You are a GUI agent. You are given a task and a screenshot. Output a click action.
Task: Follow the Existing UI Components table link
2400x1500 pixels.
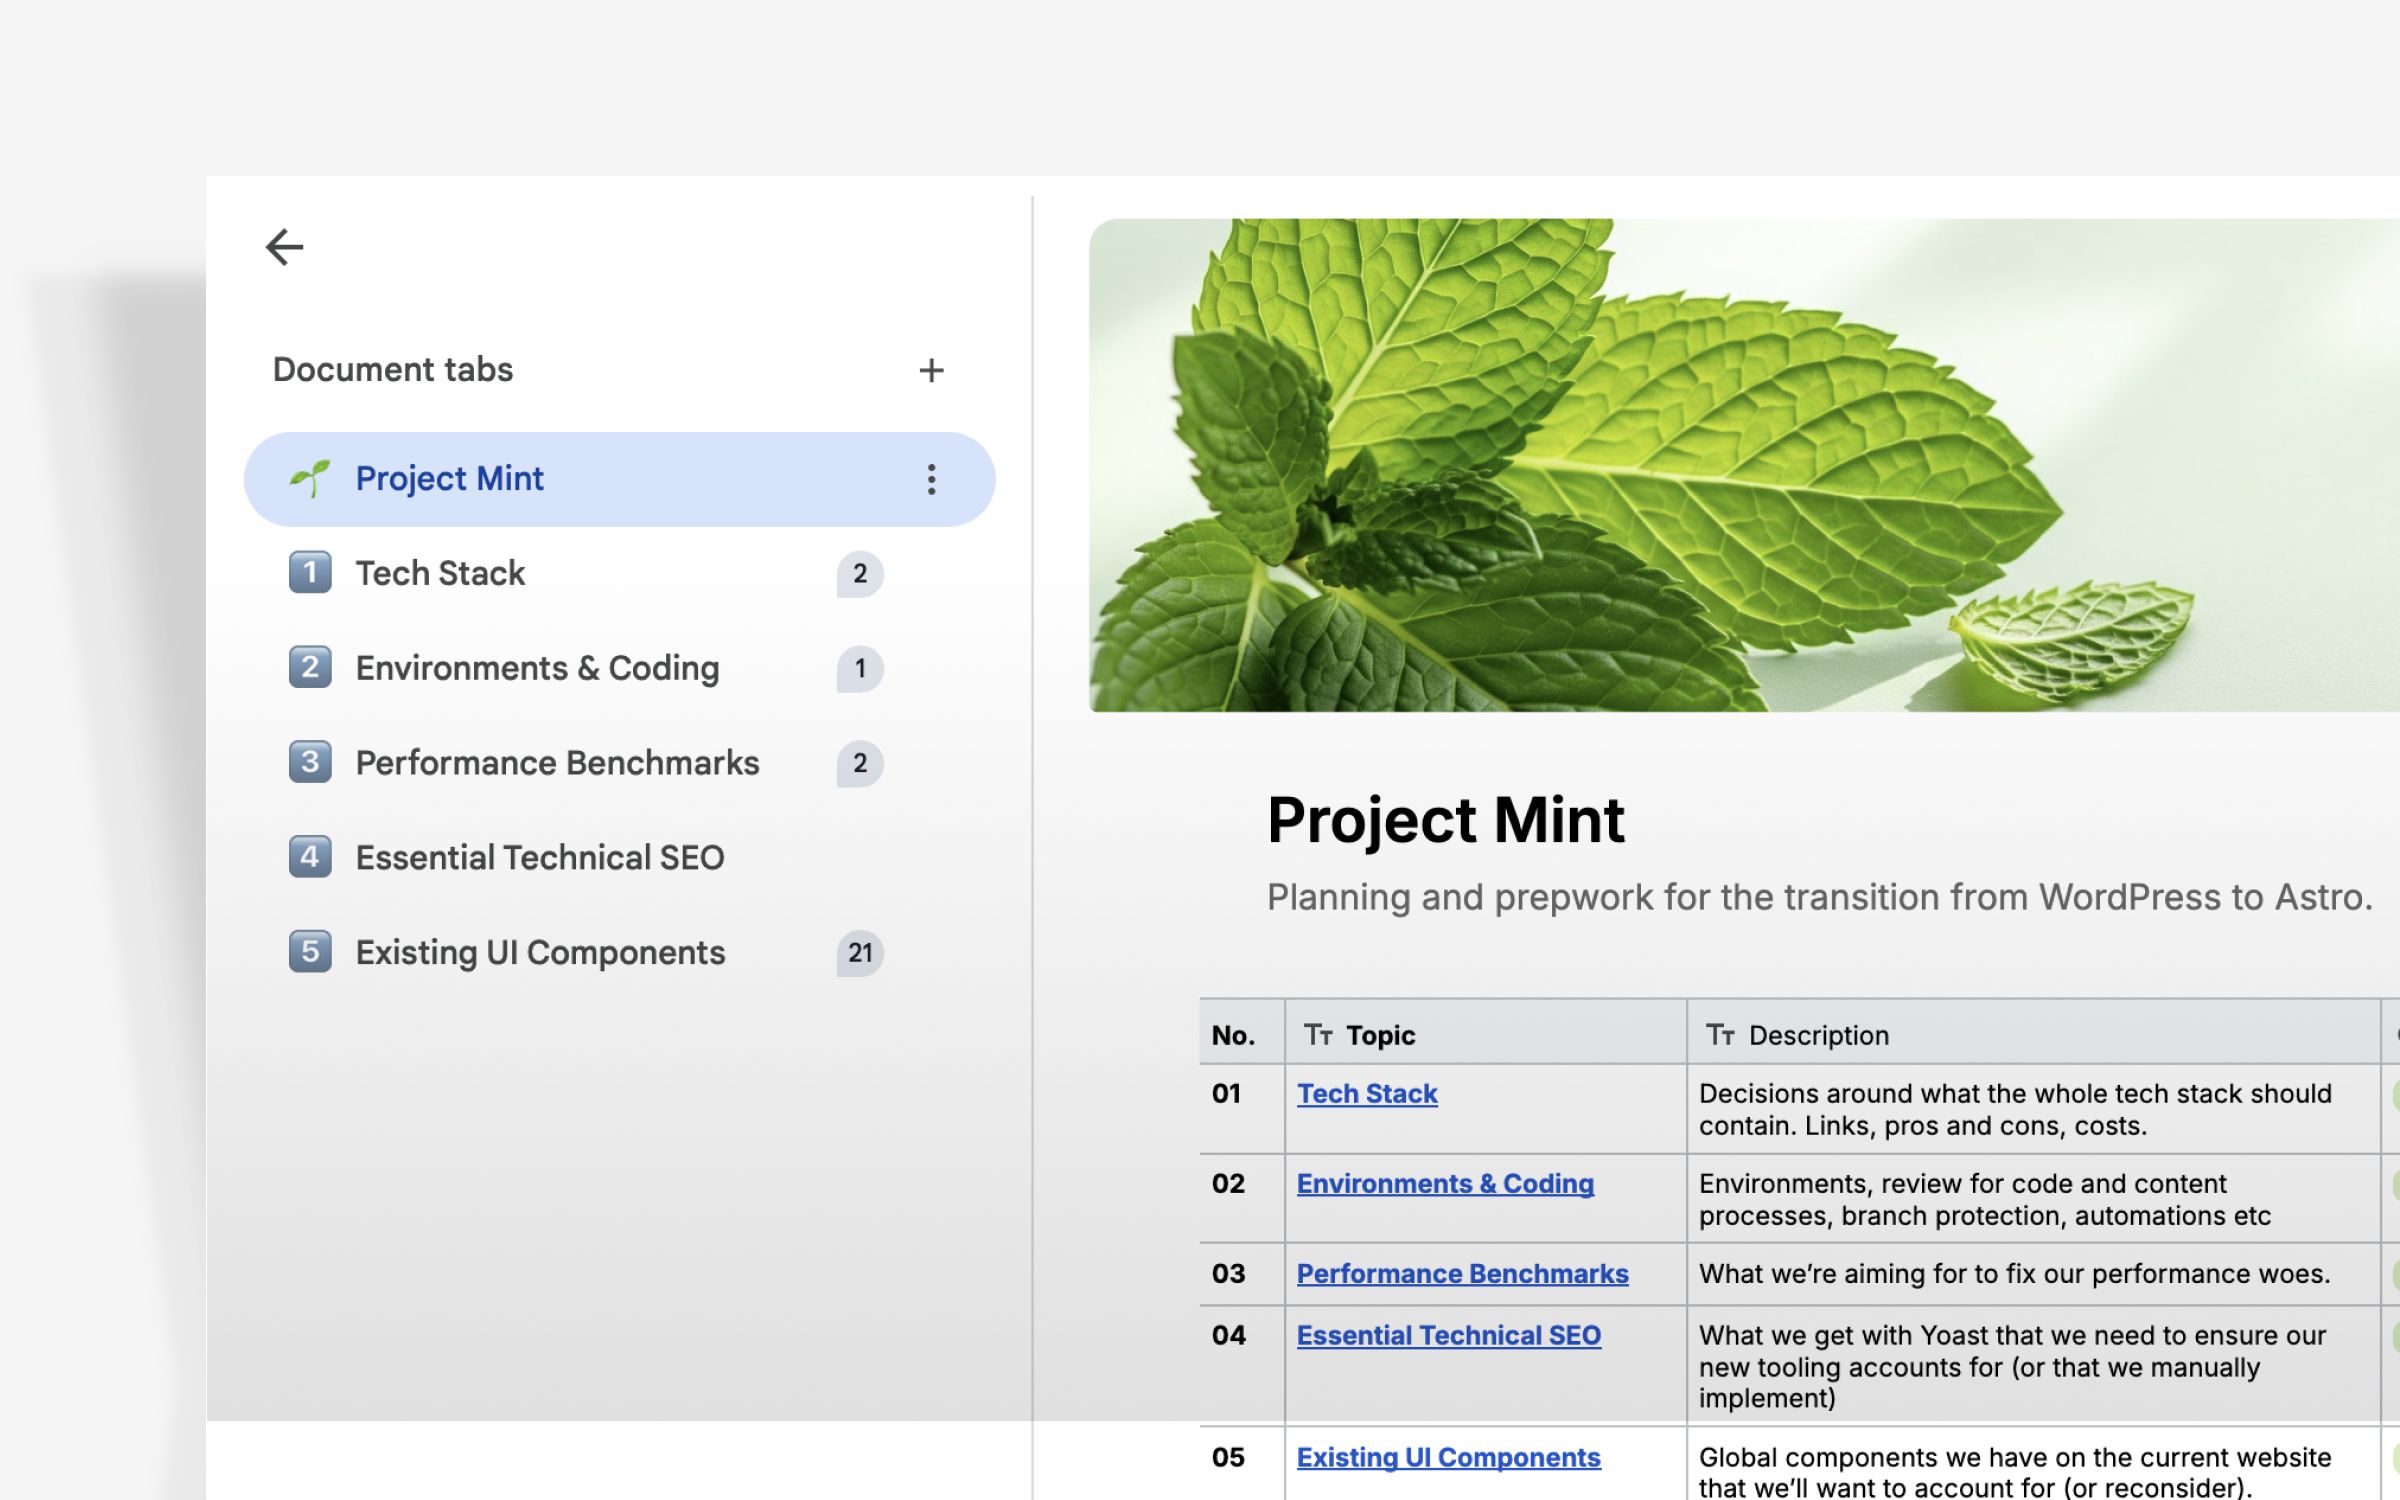(x=1448, y=1458)
